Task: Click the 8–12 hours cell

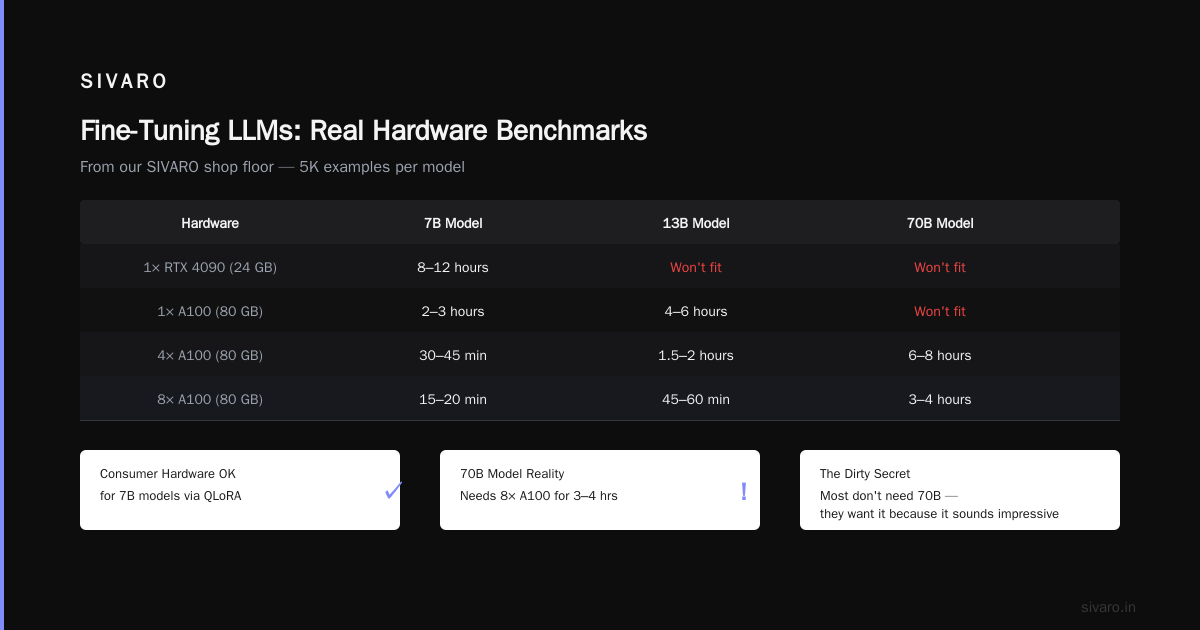Action: coord(453,267)
